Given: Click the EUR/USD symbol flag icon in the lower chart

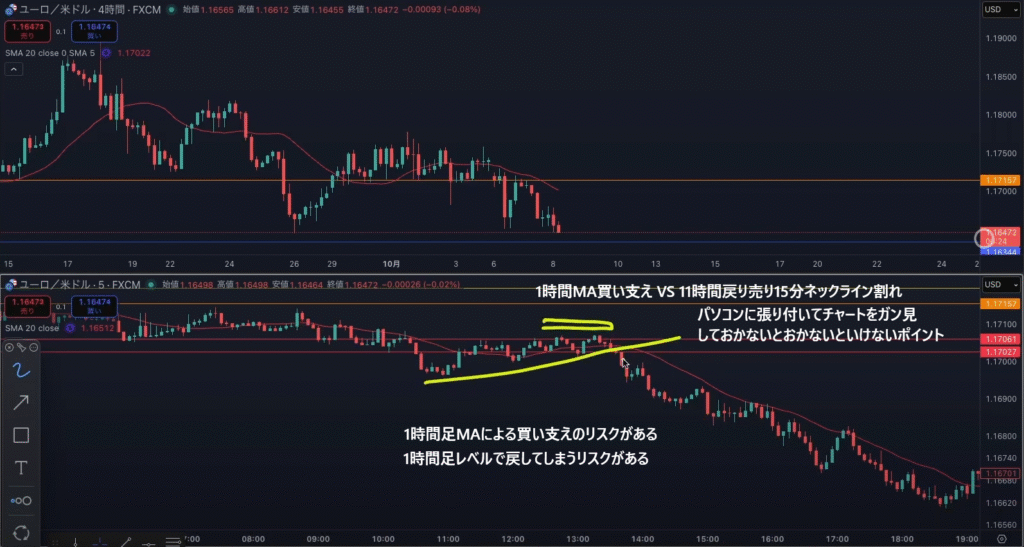Looking at the screenshot, I should click(10, 285).
